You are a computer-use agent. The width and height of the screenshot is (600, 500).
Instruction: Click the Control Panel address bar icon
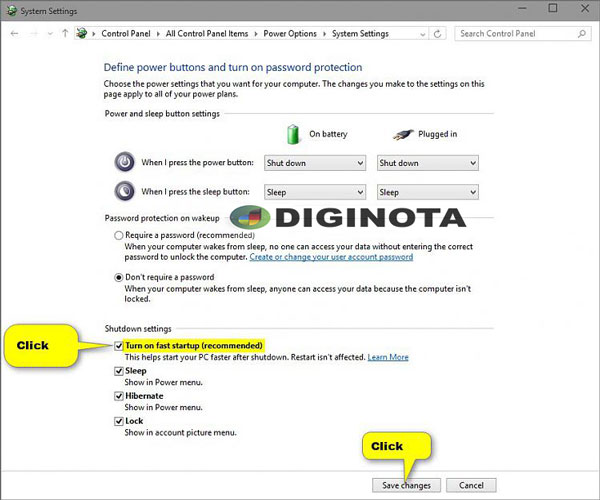point(82,33)
